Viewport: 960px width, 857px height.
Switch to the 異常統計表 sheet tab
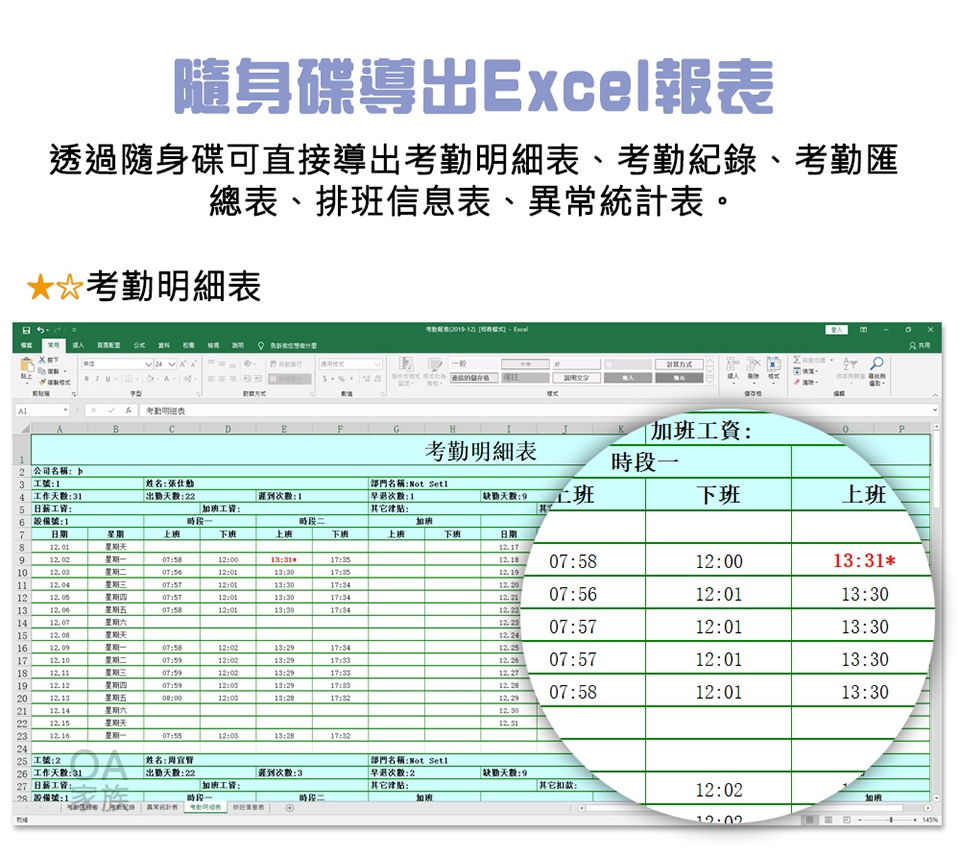click(x=161, y=806)
